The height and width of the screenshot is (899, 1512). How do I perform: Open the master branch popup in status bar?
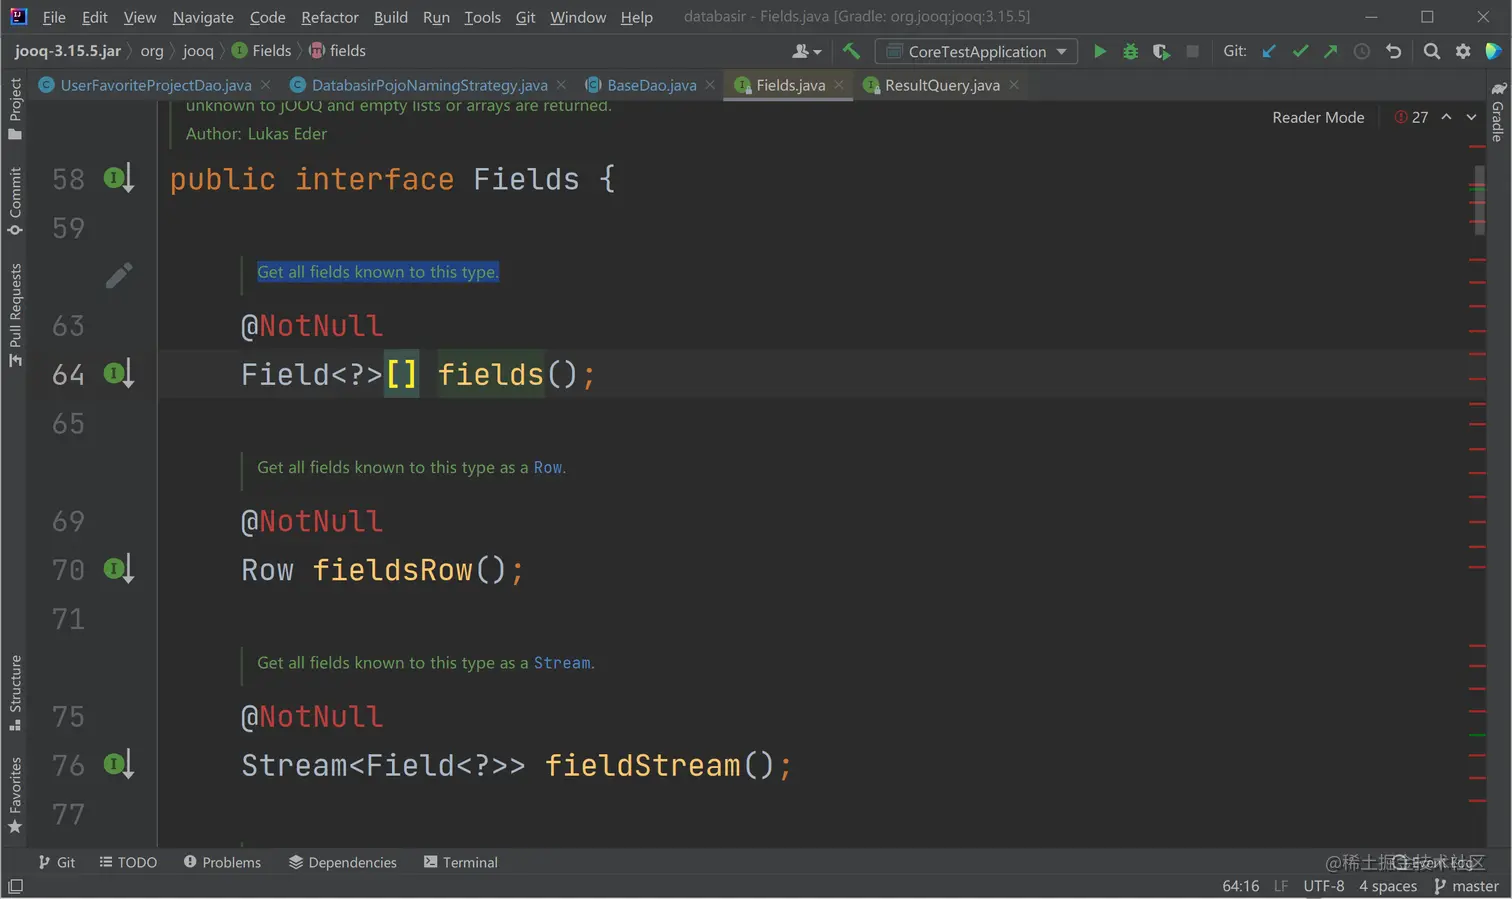[1466, 886]
